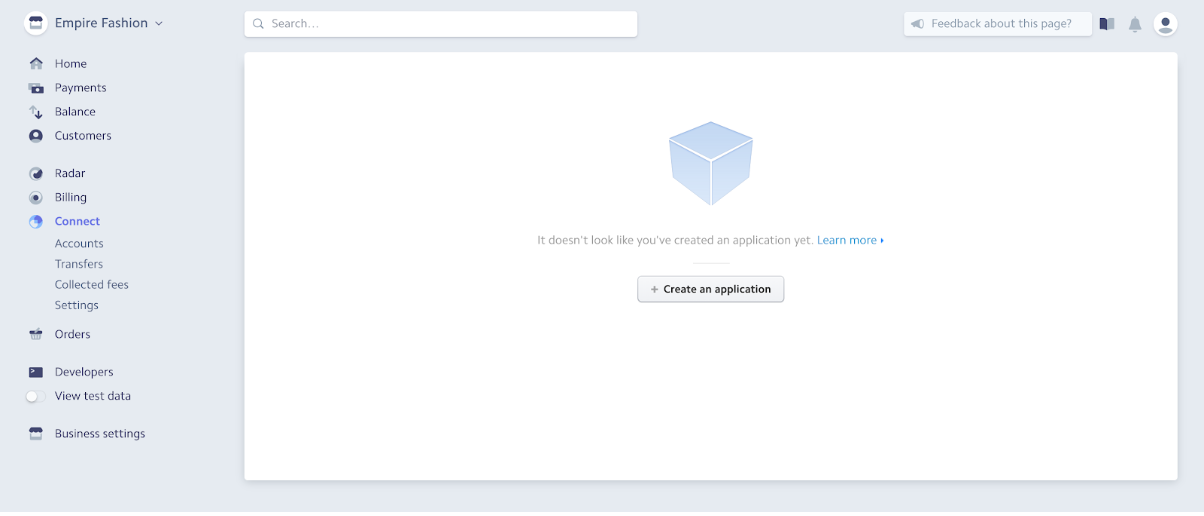Open Orders in sidebar
1204x516 pixels.
[73, 335]
